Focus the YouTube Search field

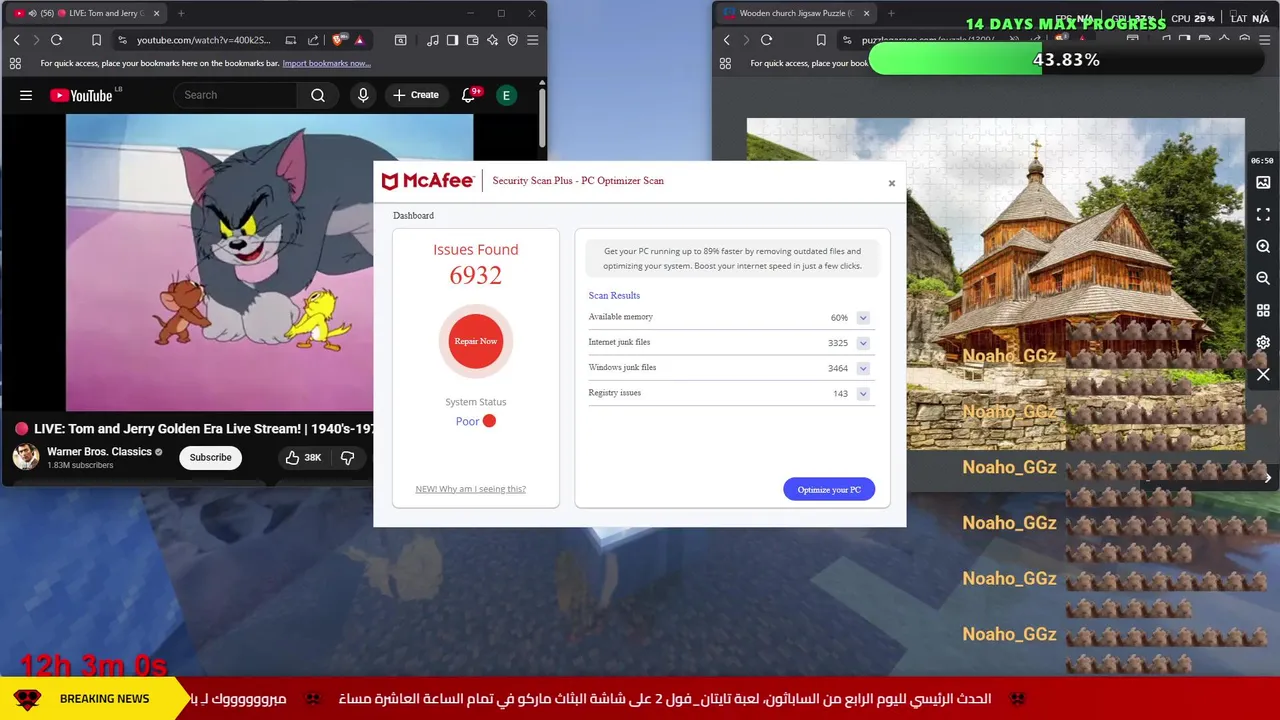pos(236,95)
